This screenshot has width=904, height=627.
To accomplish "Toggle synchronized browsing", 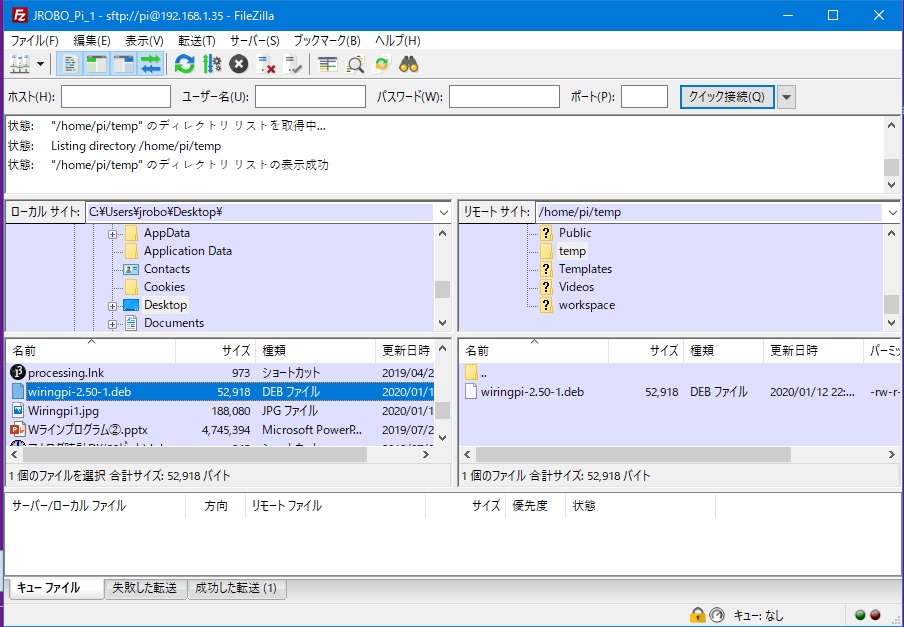I will pos(382,64).
